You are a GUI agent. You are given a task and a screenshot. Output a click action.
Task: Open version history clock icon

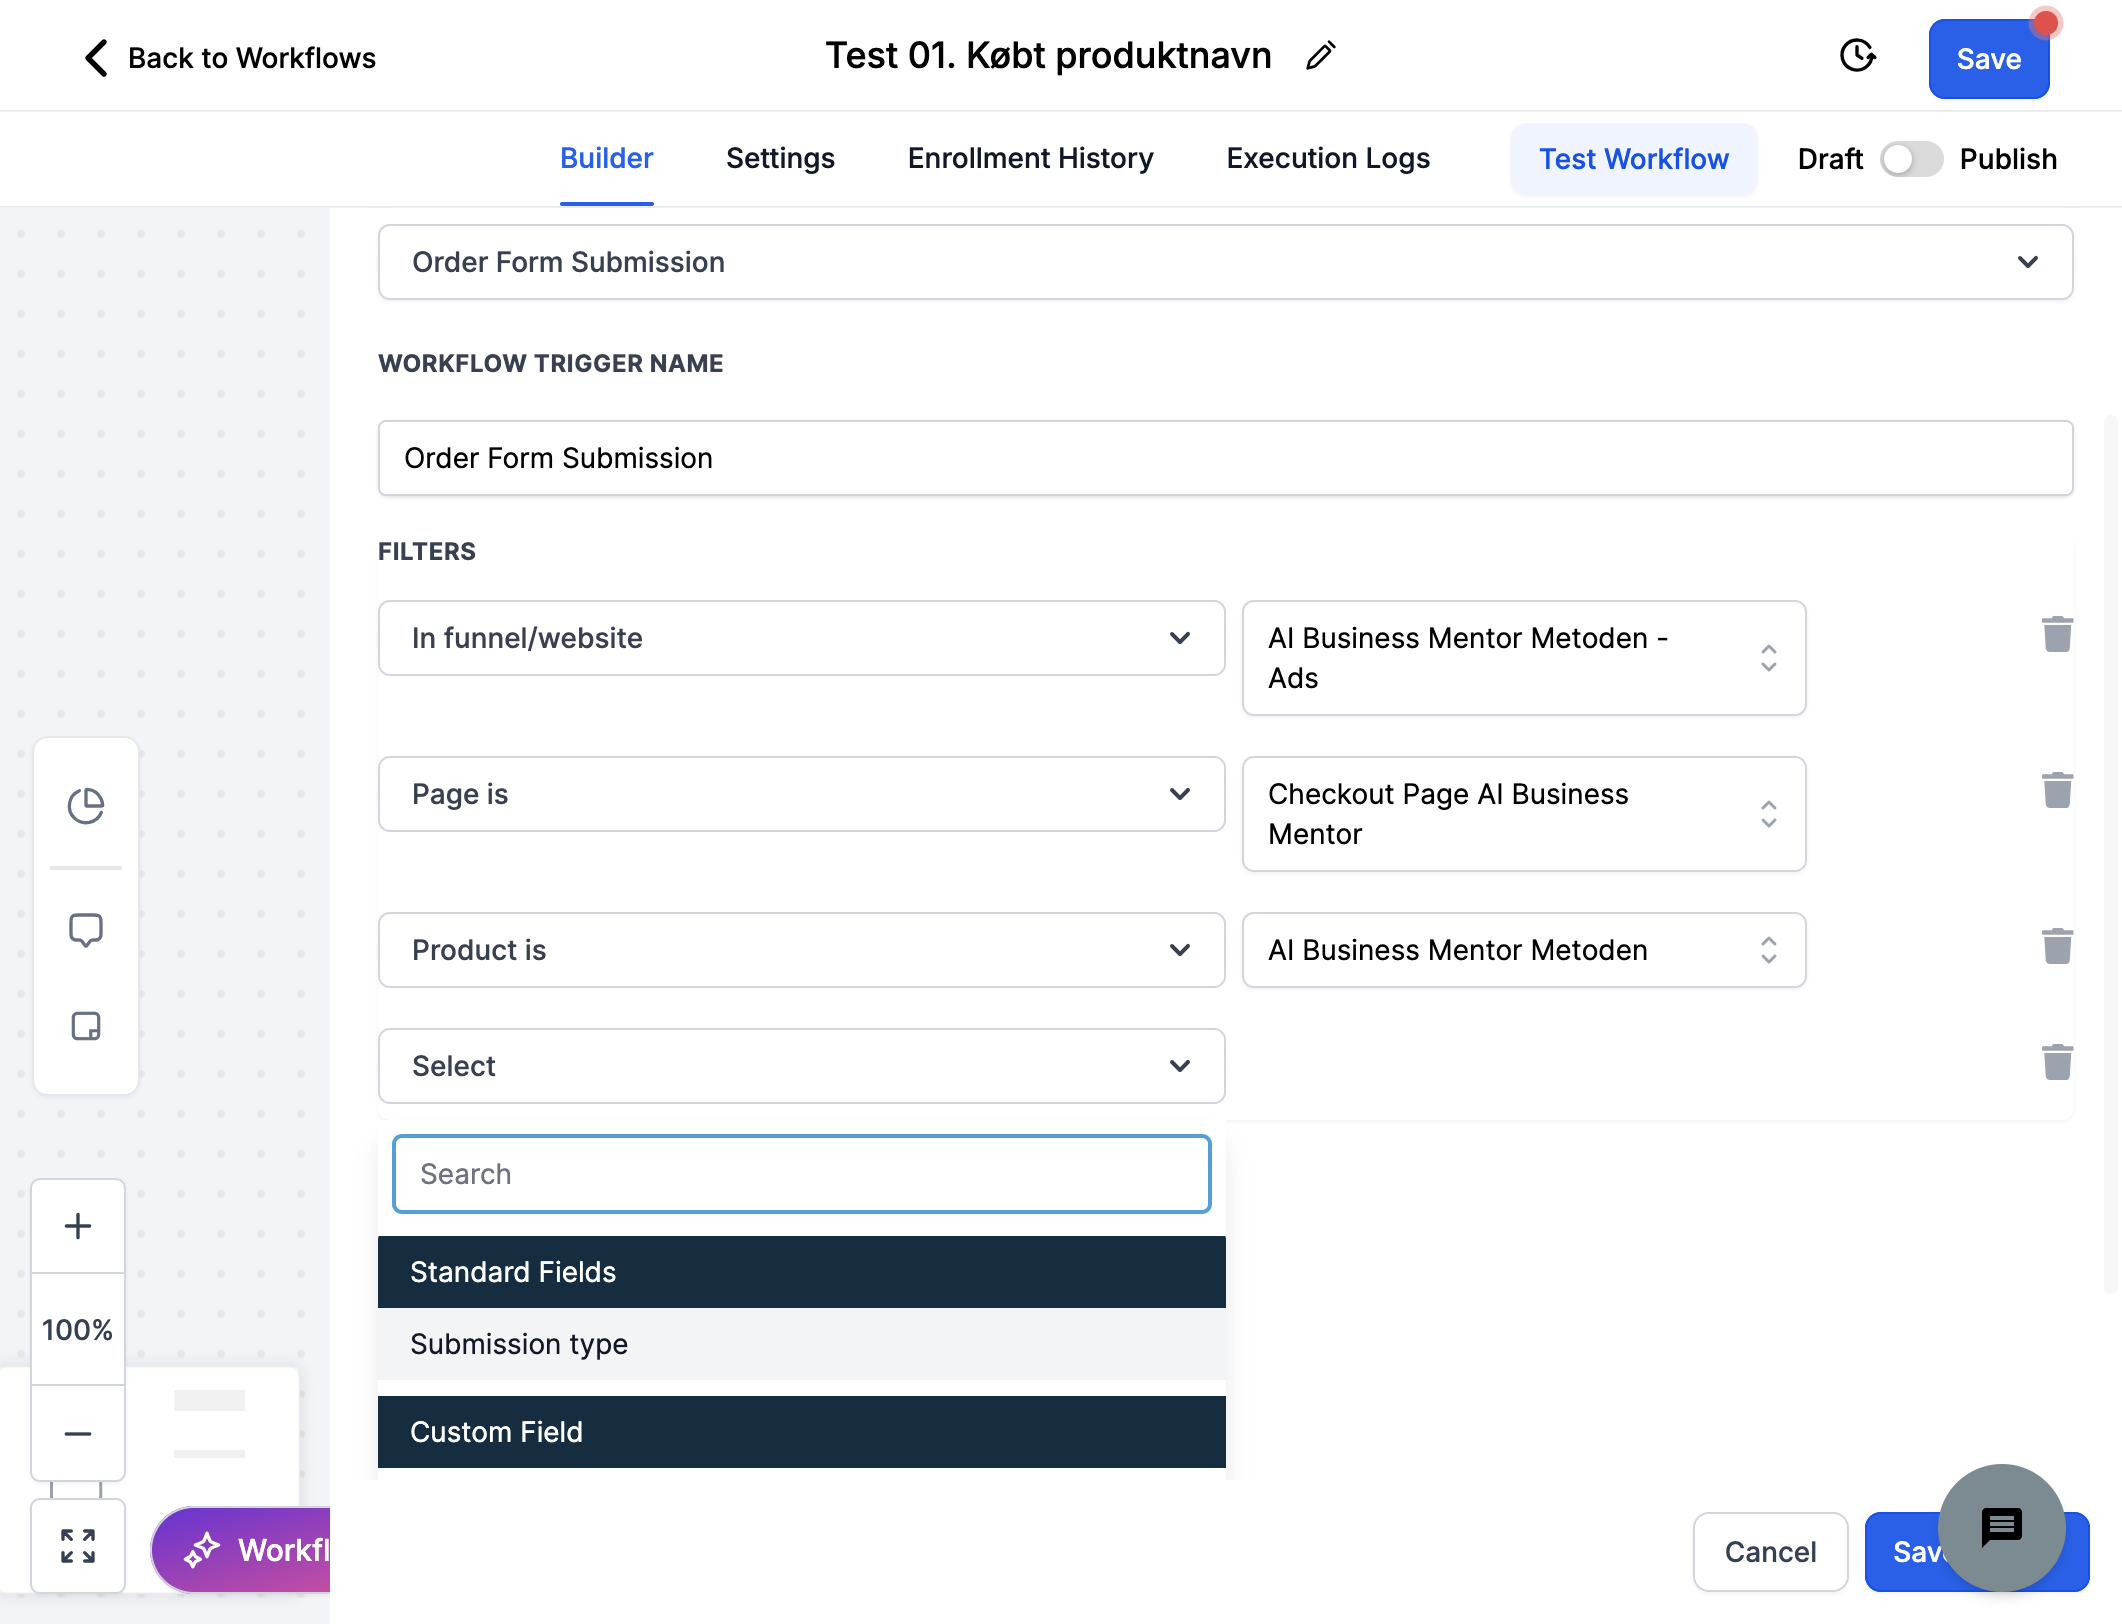pyautogui.click(x=1857, y=56)
